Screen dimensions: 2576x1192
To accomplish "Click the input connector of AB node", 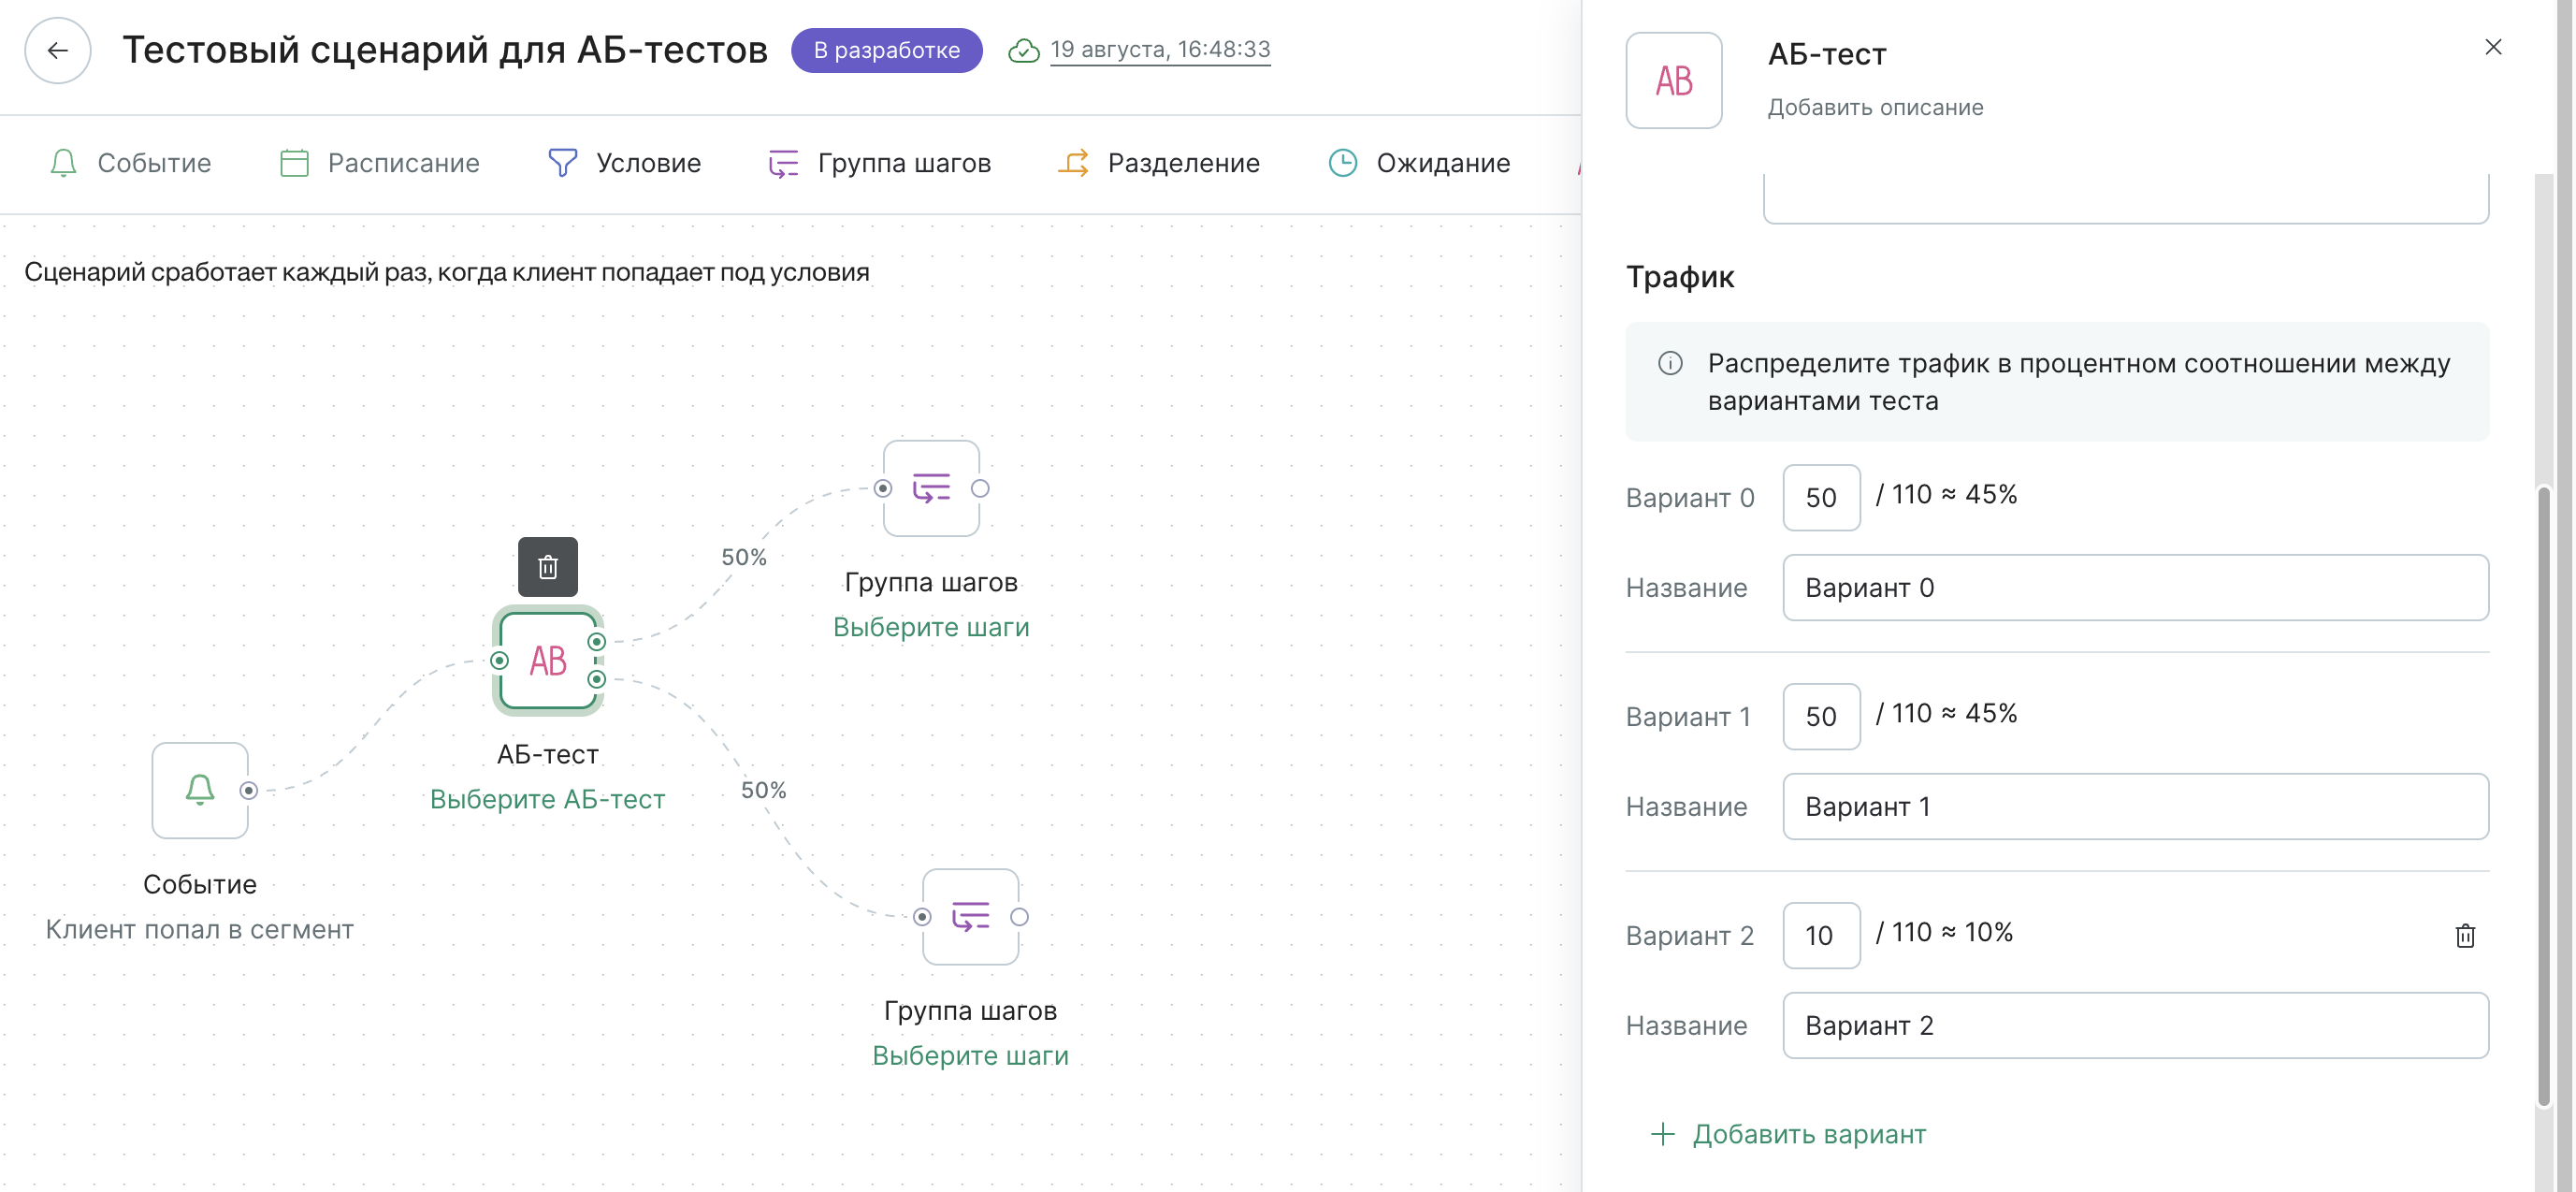I will (x=499, y=660).
